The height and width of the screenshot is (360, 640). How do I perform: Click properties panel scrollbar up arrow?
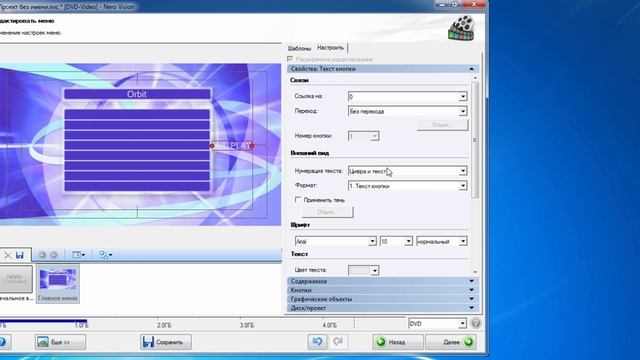click(x=475, y=78)
